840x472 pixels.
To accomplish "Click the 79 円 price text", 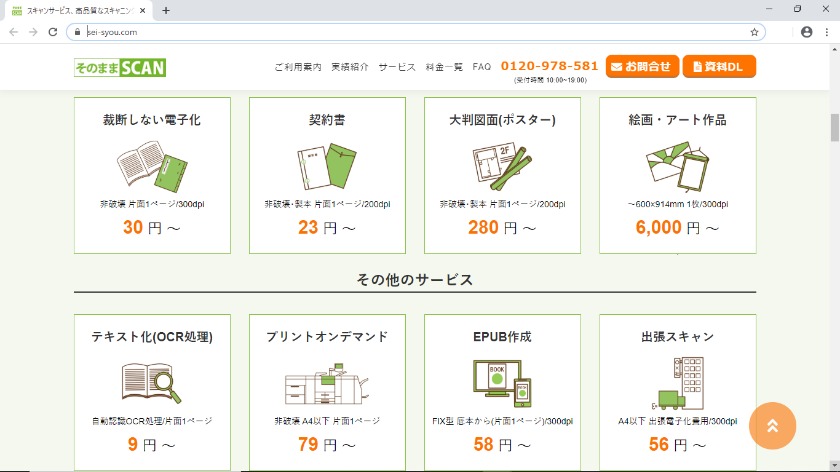I will pos(327,445).
